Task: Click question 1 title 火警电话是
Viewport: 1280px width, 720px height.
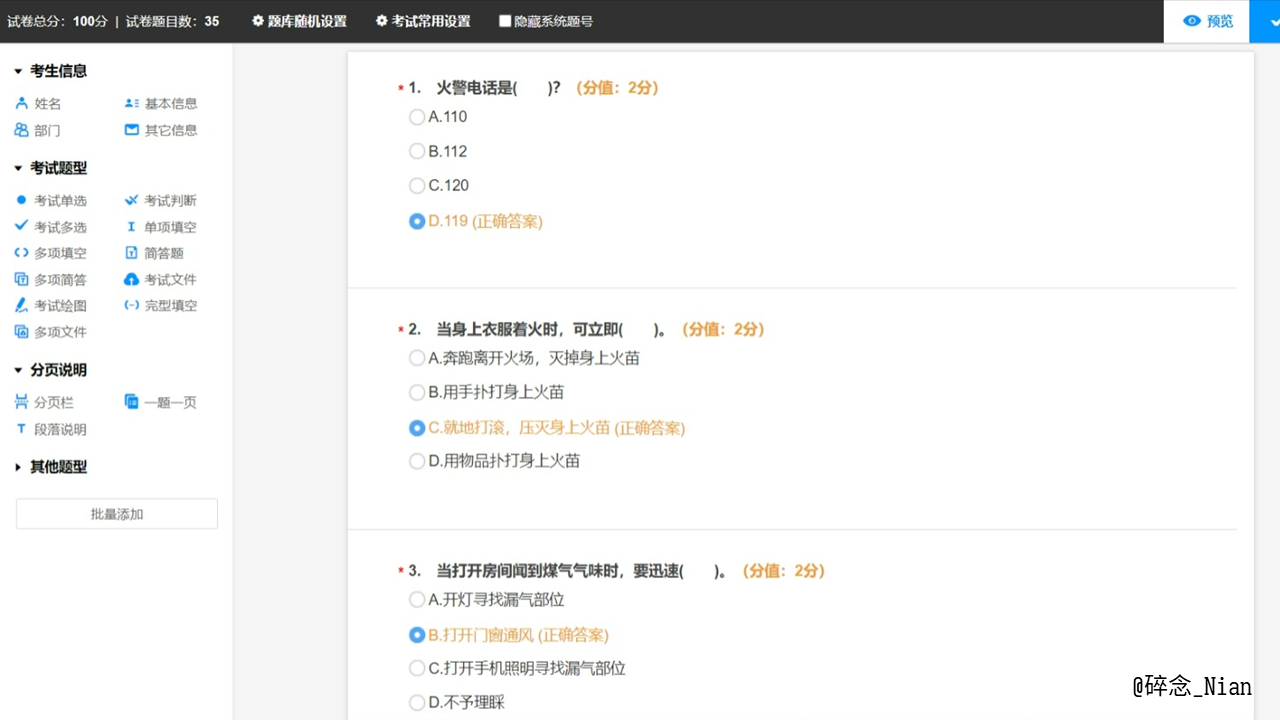Action: [x=498, y=88]
